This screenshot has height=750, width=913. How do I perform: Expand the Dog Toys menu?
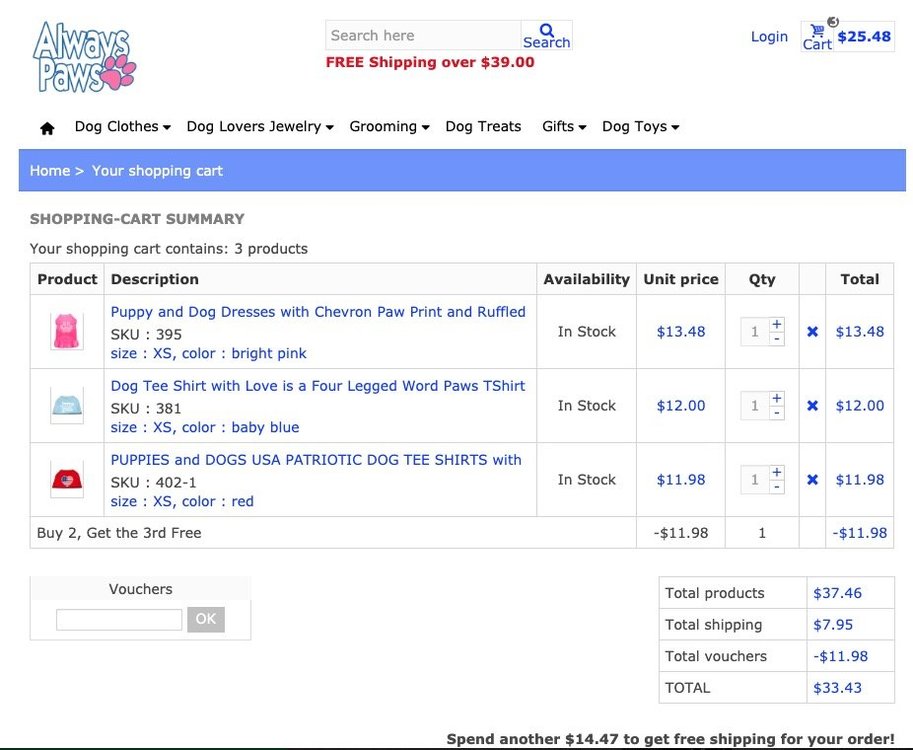click(x=640, y=127)
